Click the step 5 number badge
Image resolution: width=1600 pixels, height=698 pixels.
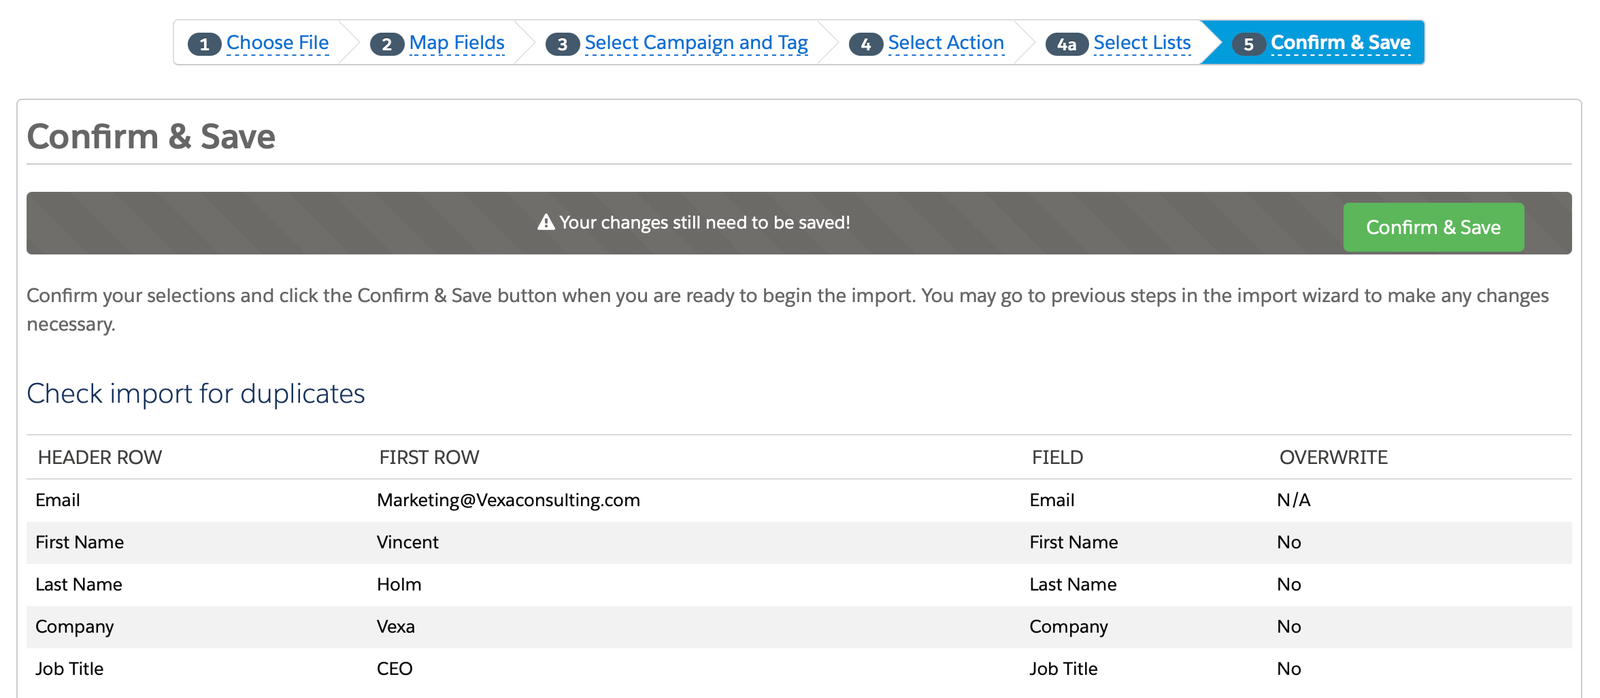coord(1248,44)
